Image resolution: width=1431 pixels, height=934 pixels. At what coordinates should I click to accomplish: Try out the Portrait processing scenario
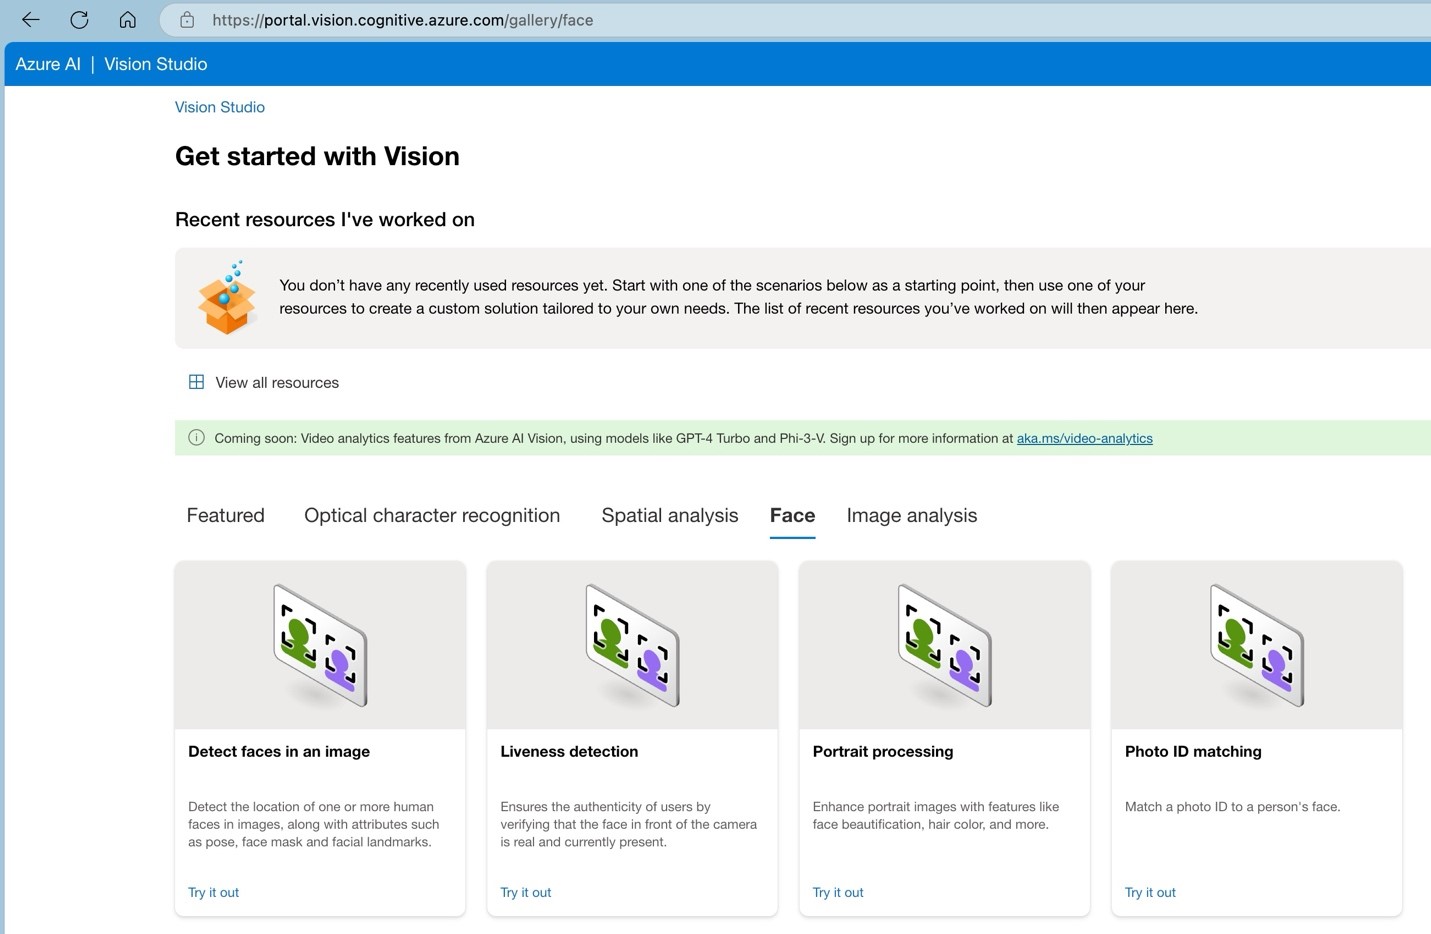point(838,892)
